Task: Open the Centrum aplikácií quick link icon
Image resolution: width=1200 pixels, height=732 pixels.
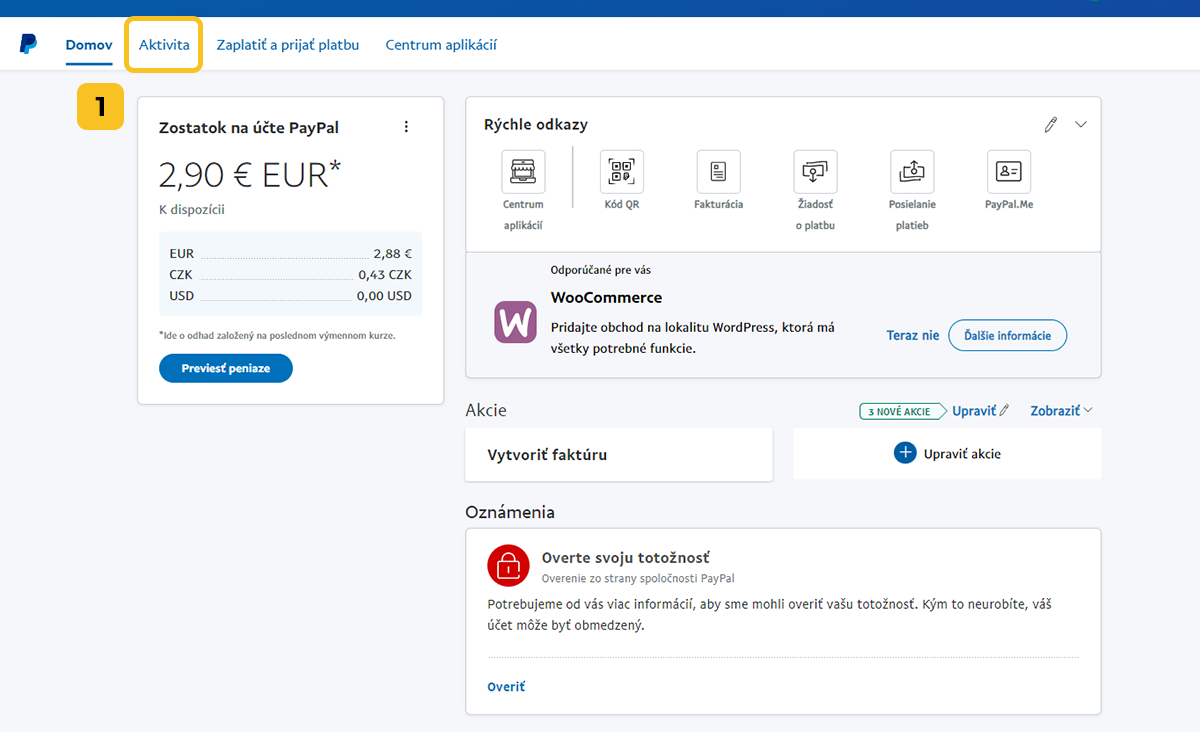Action: [523, 171]
